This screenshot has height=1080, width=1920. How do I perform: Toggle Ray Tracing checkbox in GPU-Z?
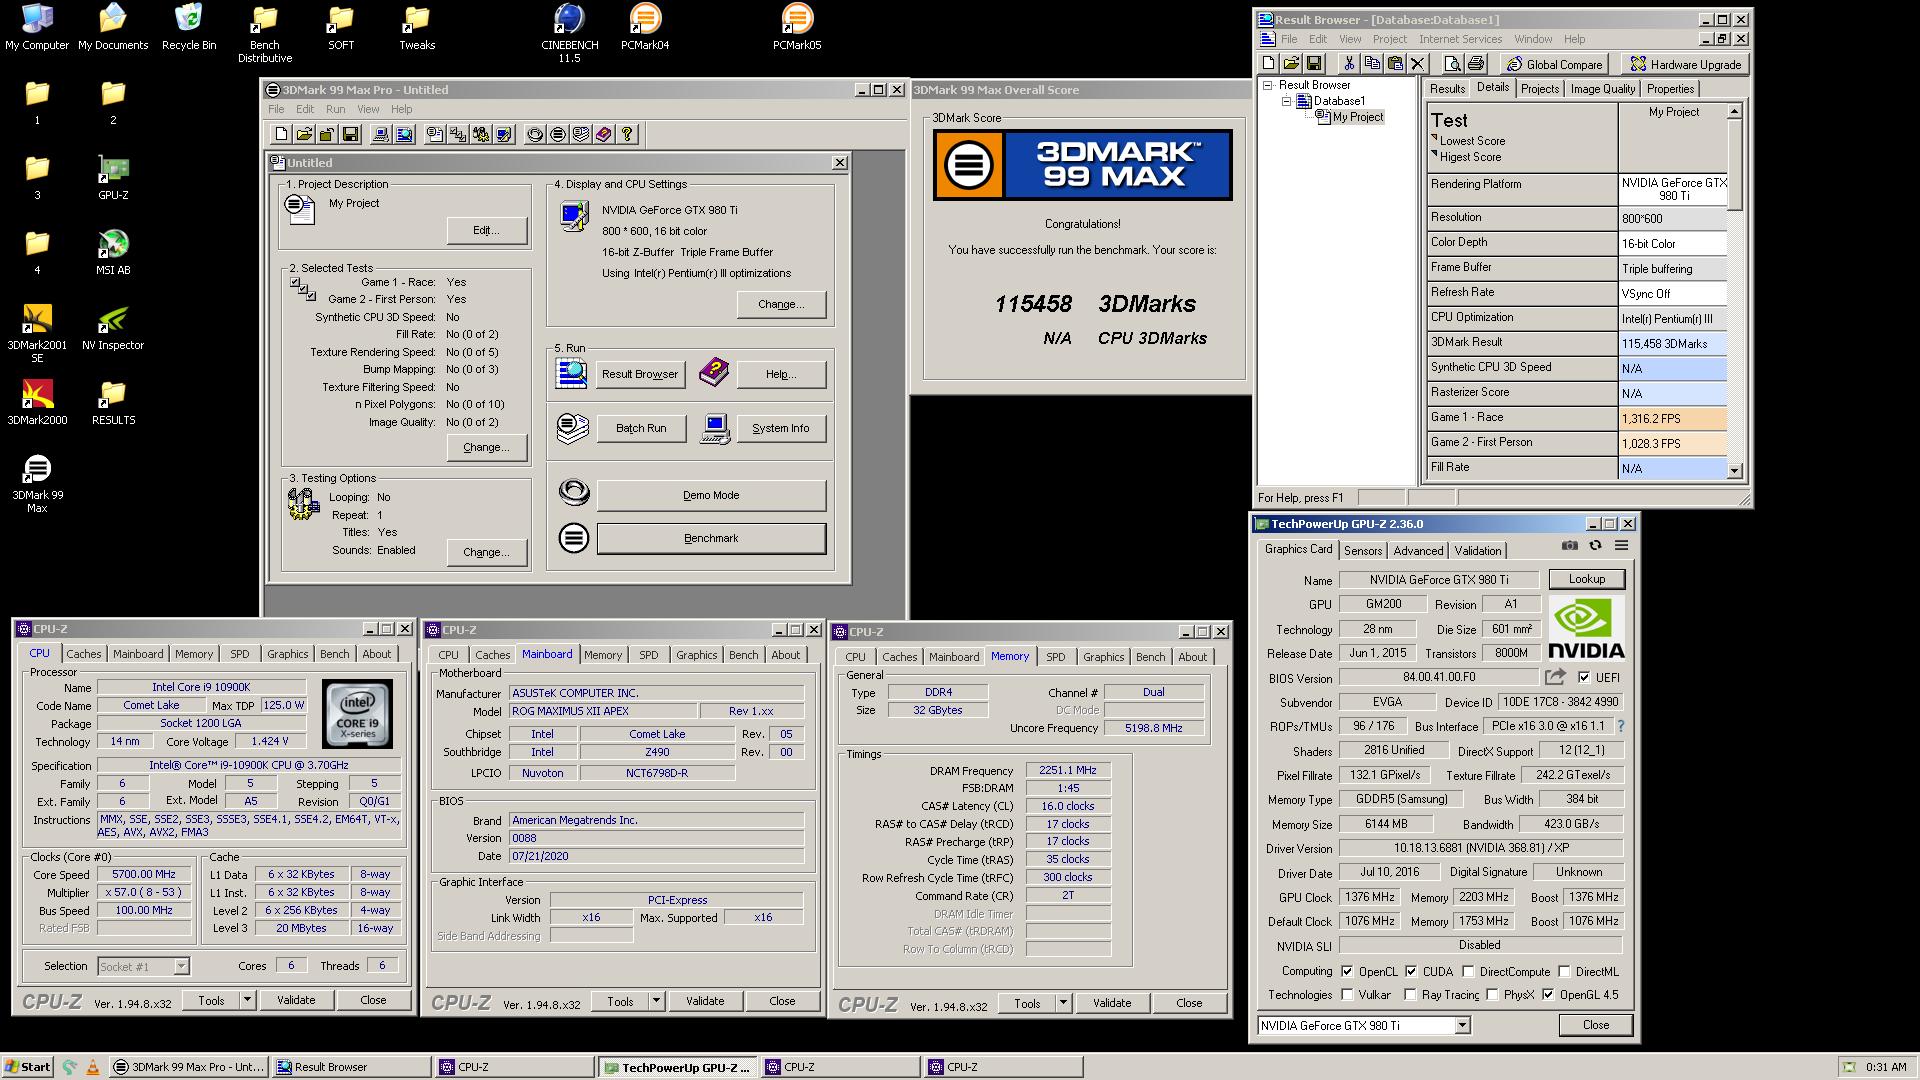coord(1411,995)
